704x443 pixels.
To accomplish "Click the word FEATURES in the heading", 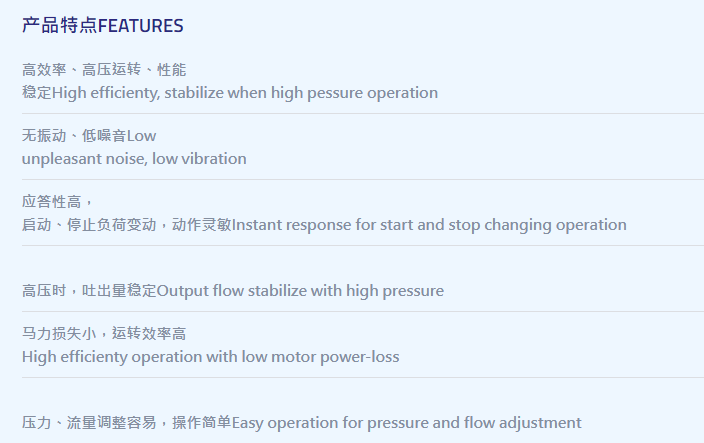I will [x=141, y=26].
